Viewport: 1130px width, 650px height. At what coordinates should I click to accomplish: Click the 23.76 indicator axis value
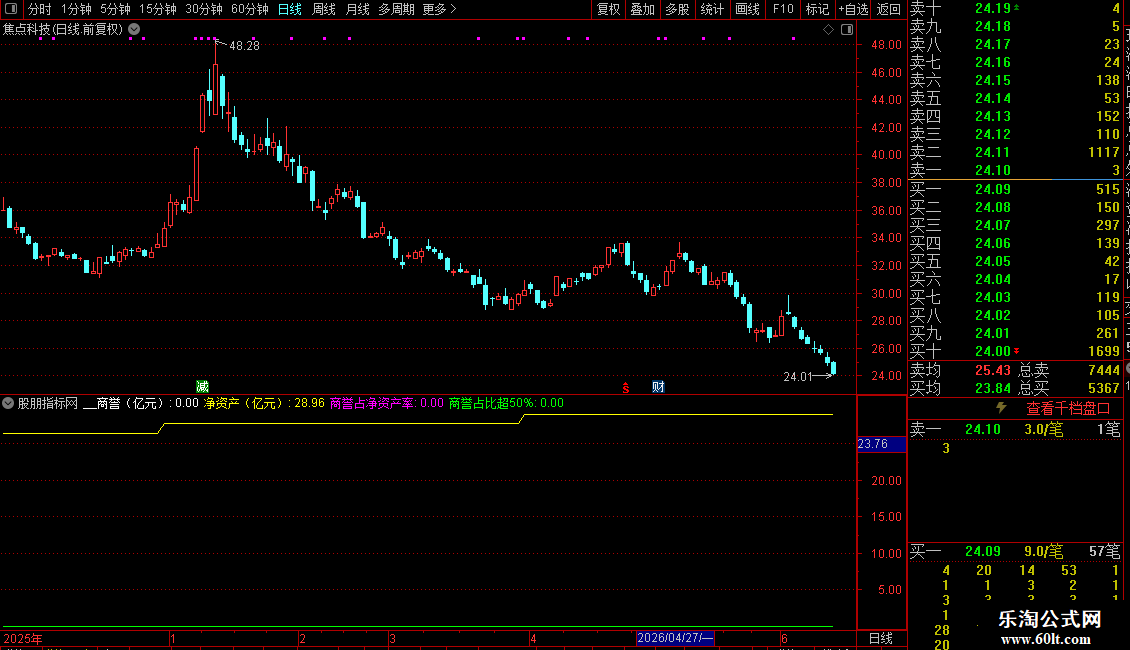881,444
